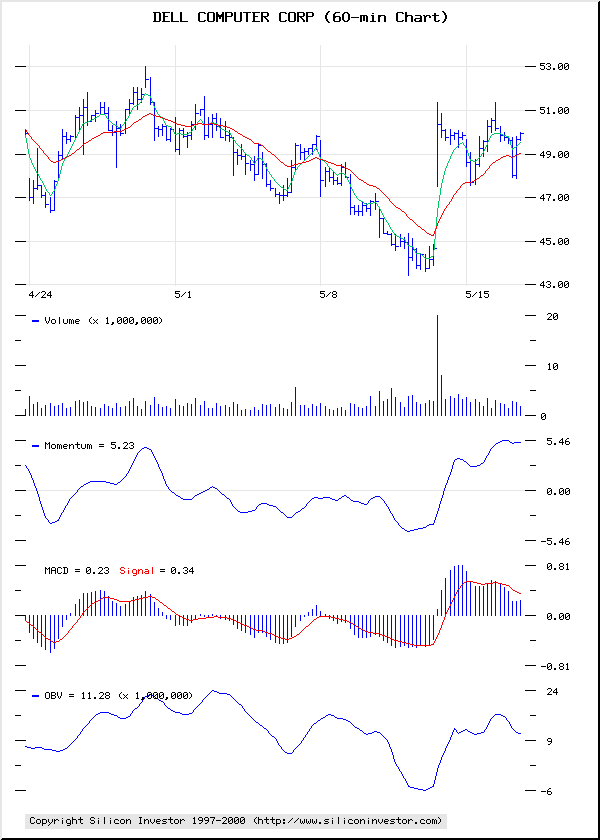Click the 24 OBV axis label
600x840 pixels.
[x=551, y=692]
